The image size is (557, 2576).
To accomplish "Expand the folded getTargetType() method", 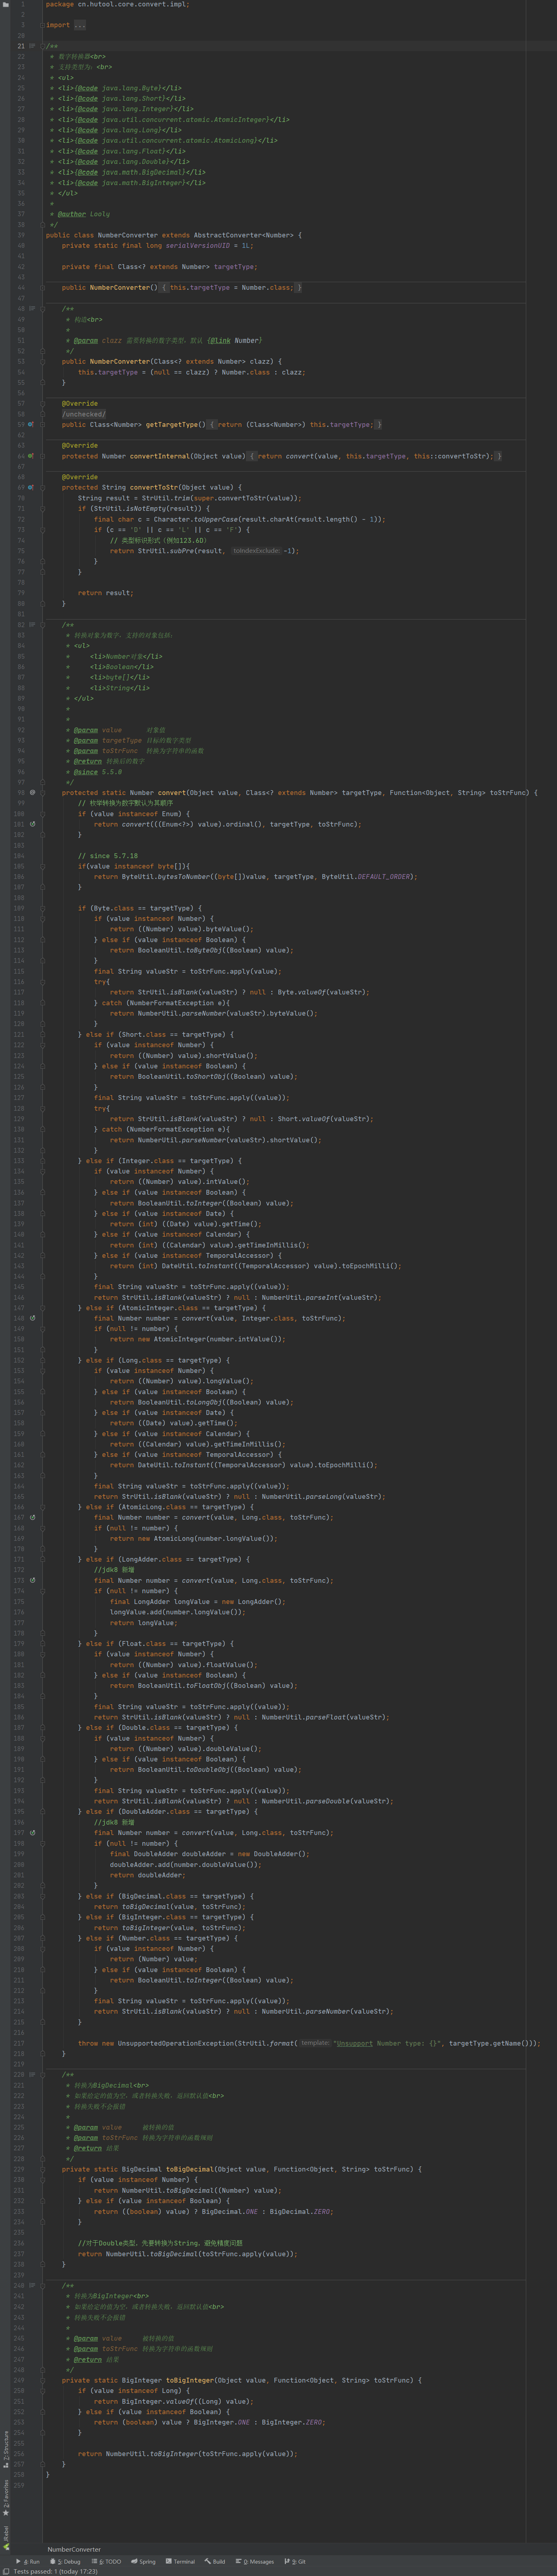I will [x=42, y=424].
